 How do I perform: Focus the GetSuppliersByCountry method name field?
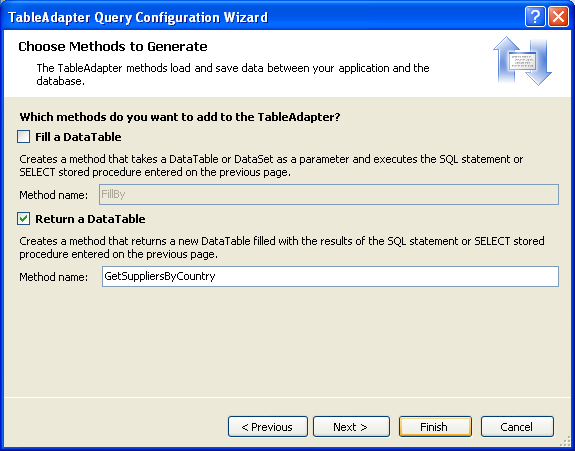point(330,276)
